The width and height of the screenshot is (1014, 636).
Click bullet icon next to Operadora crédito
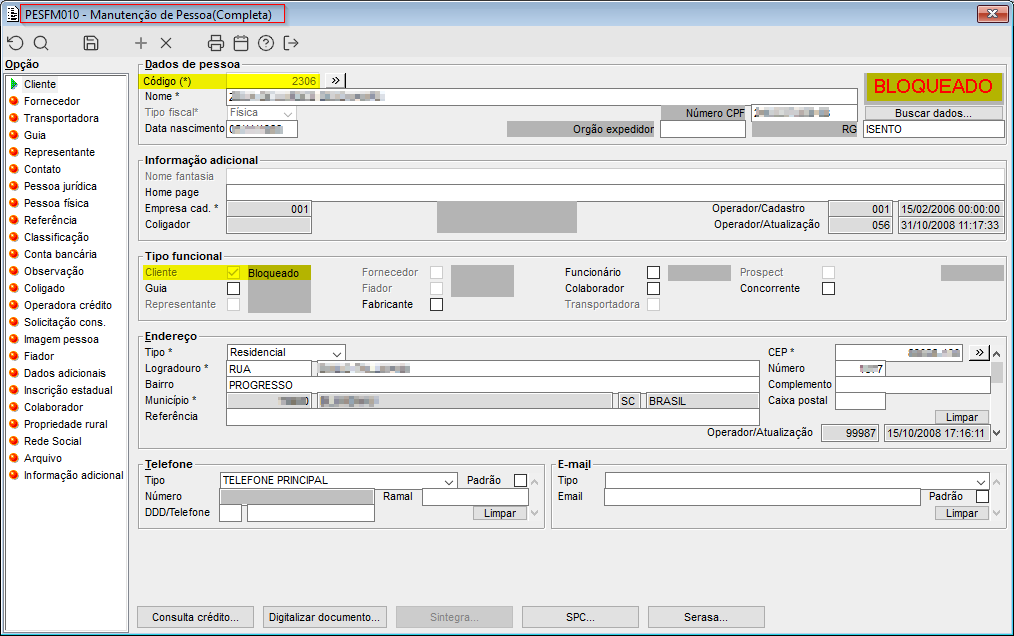coord(14,305)
